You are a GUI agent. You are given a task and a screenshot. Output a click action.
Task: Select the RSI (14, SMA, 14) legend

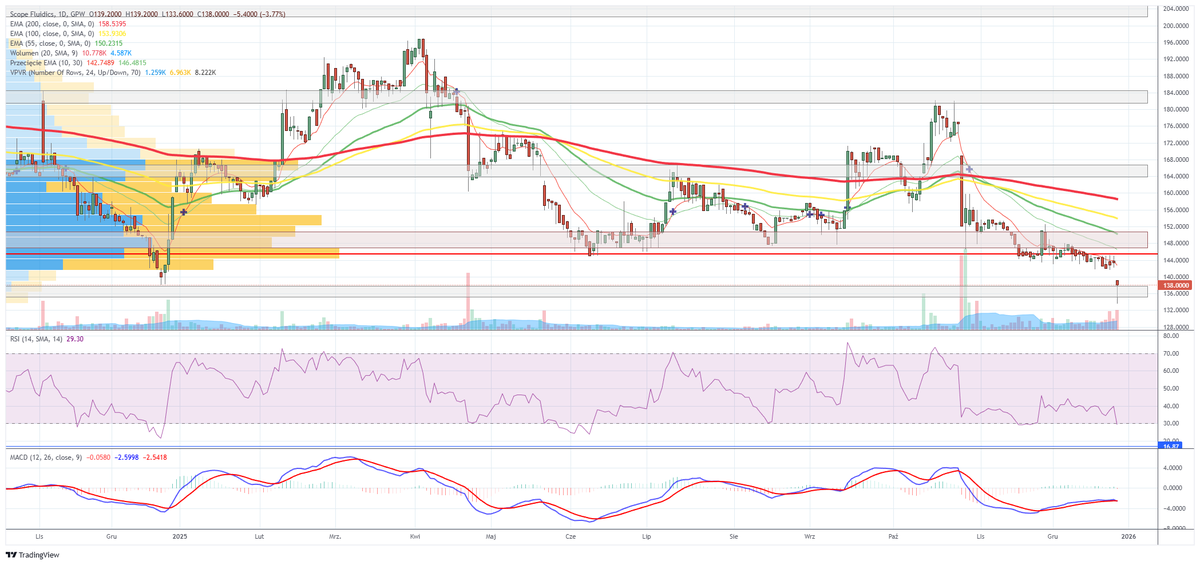(35, 340)
